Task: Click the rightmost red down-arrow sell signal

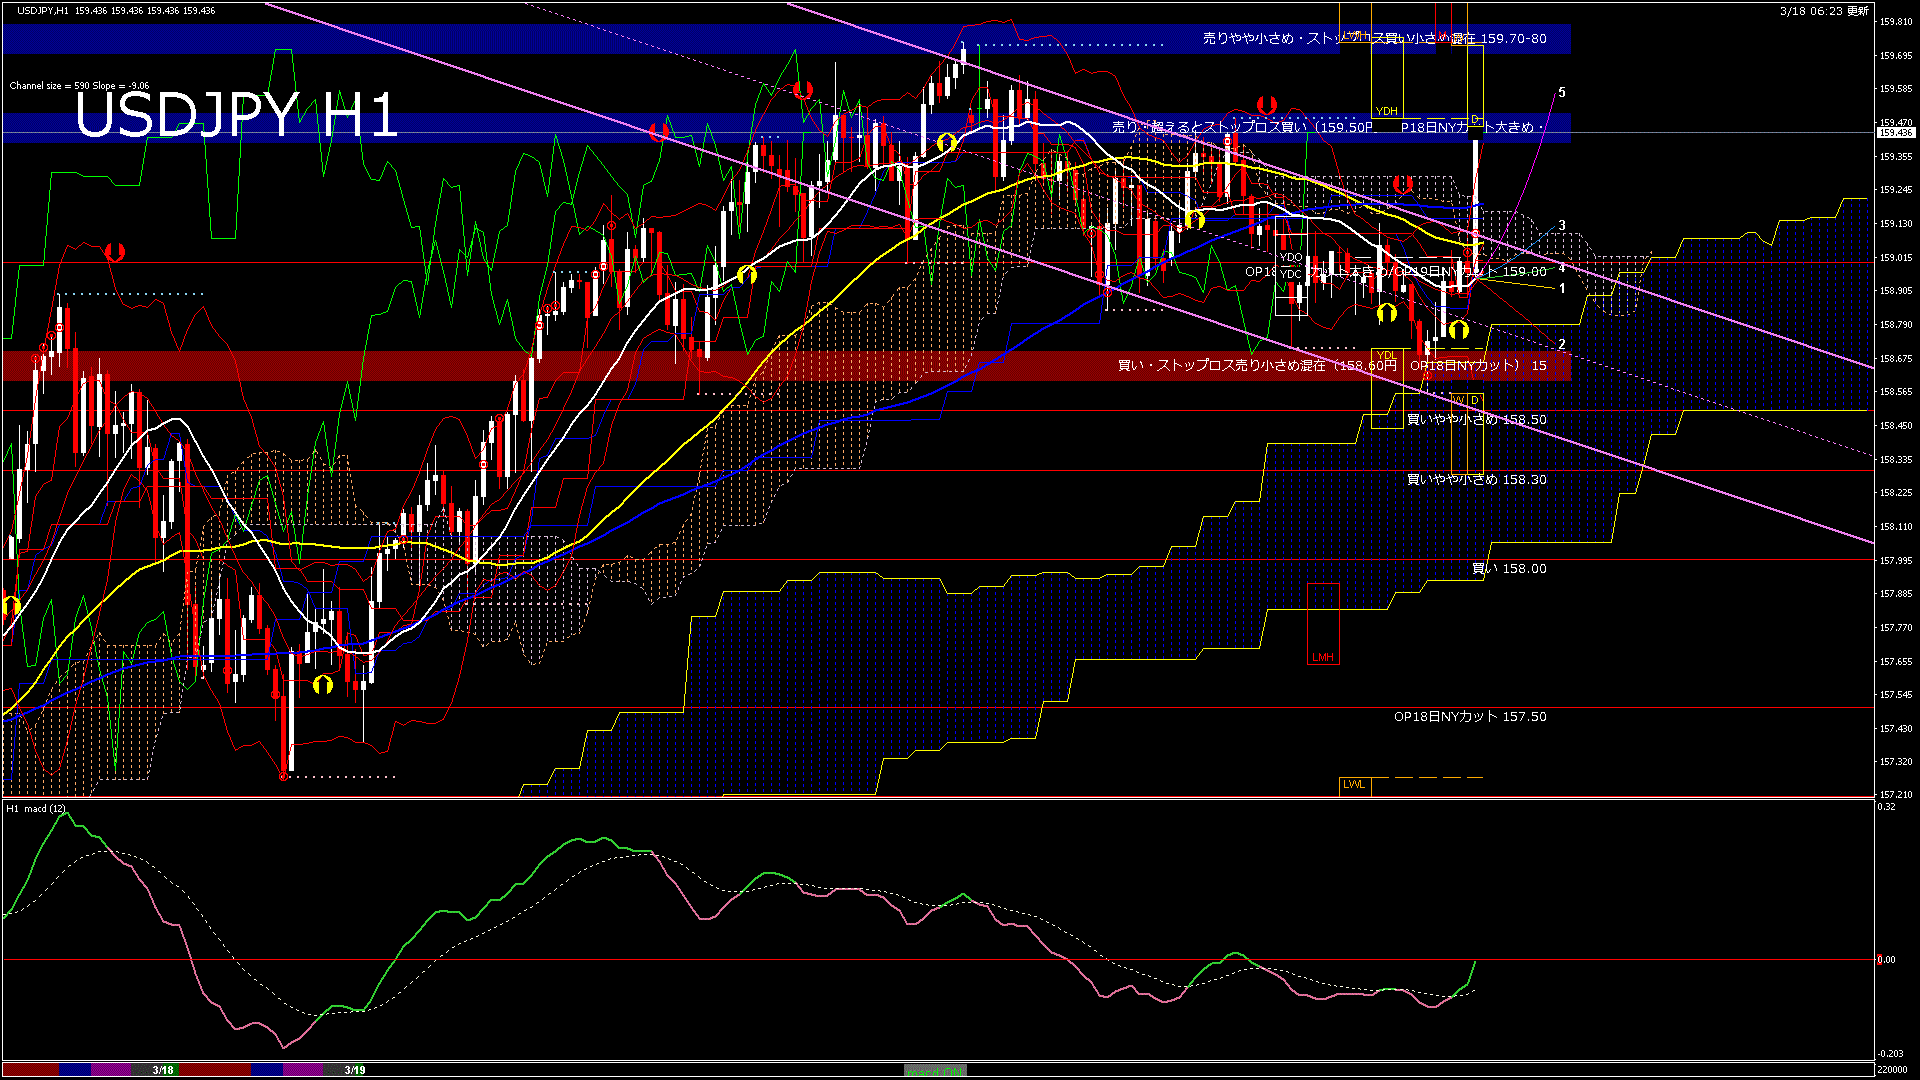Action: [x=1402, y=185]
